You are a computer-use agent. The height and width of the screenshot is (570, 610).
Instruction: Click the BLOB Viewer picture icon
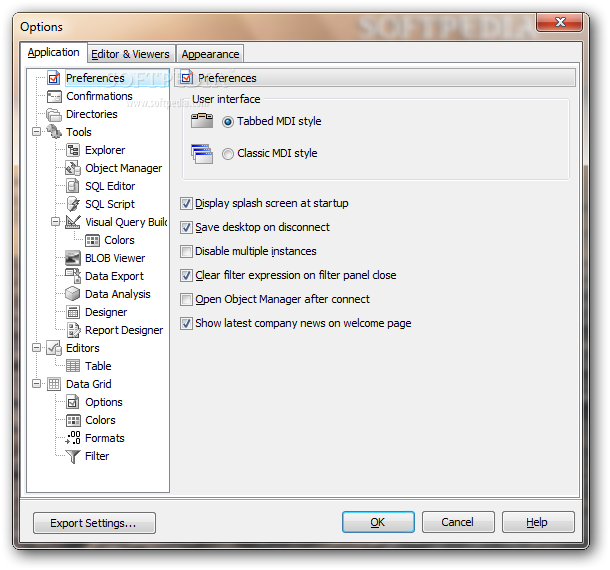coord(73,258)
